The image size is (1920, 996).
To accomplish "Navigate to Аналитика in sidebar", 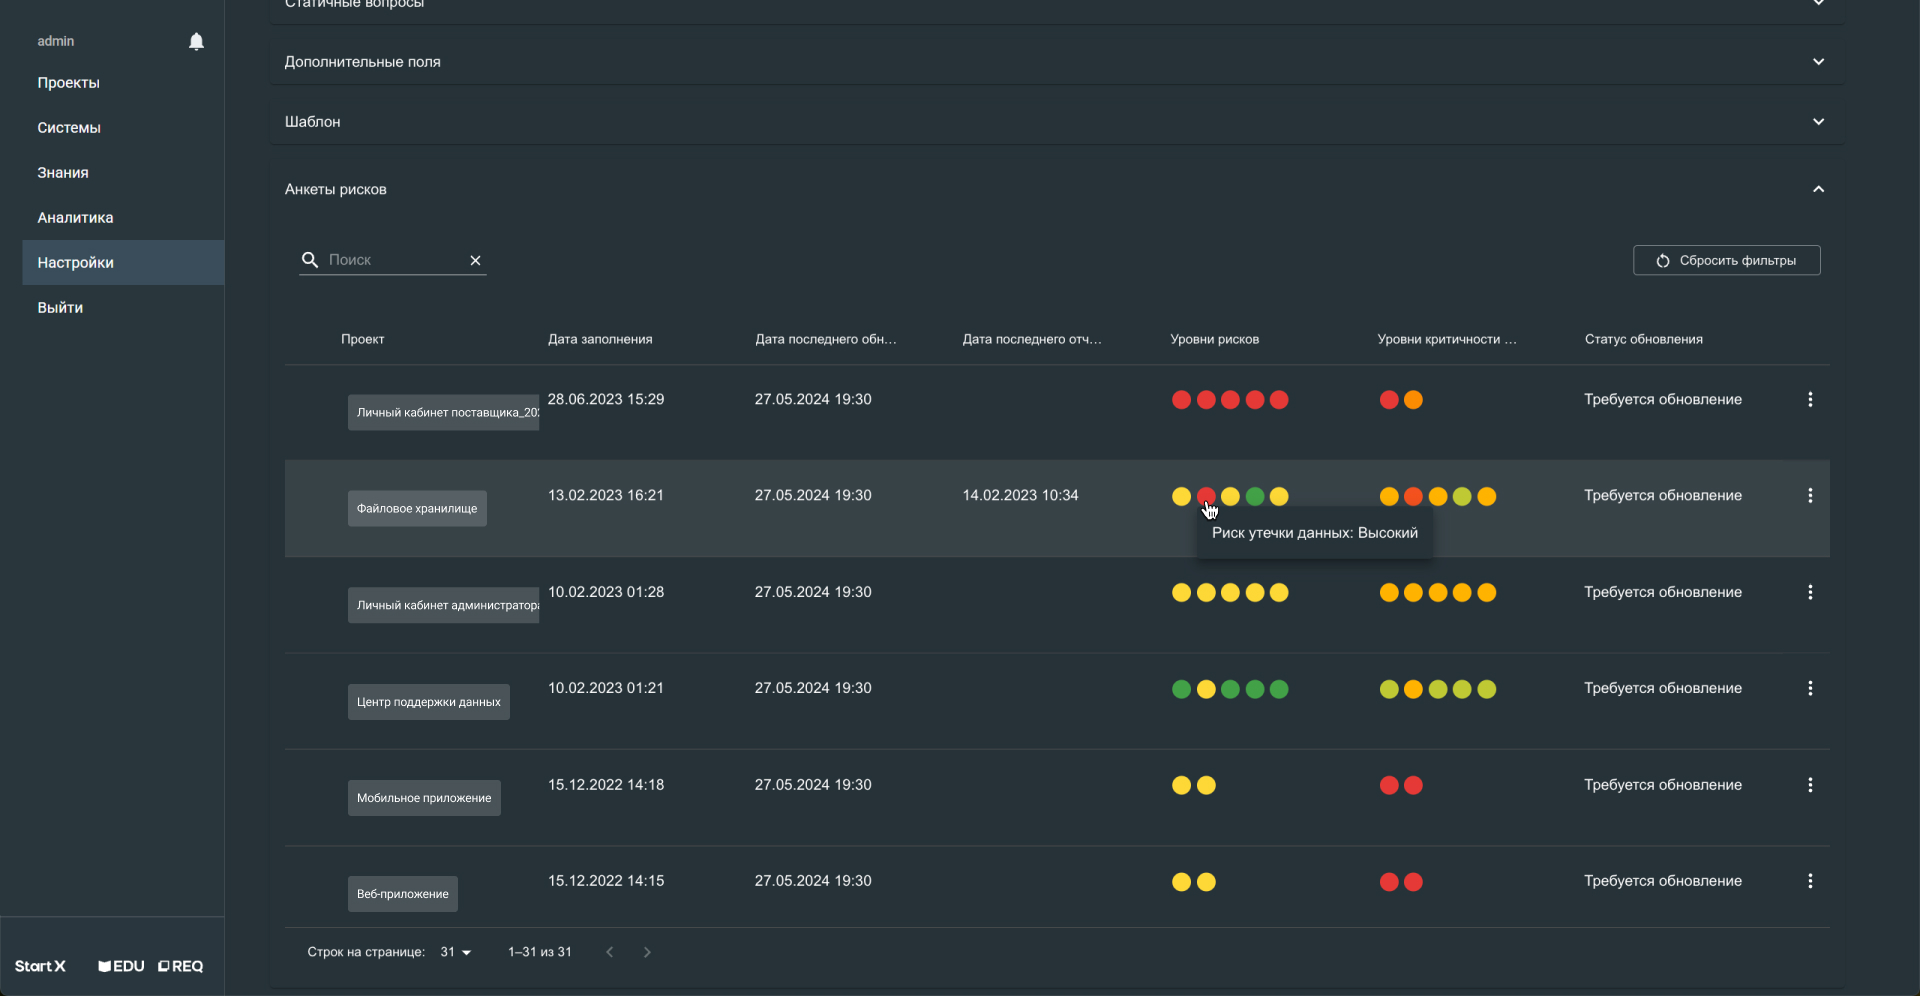I will 75,218.
